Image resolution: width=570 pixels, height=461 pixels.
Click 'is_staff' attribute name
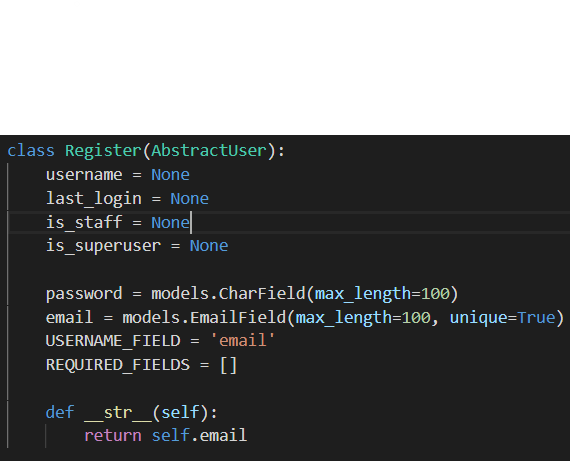[84, 222]
